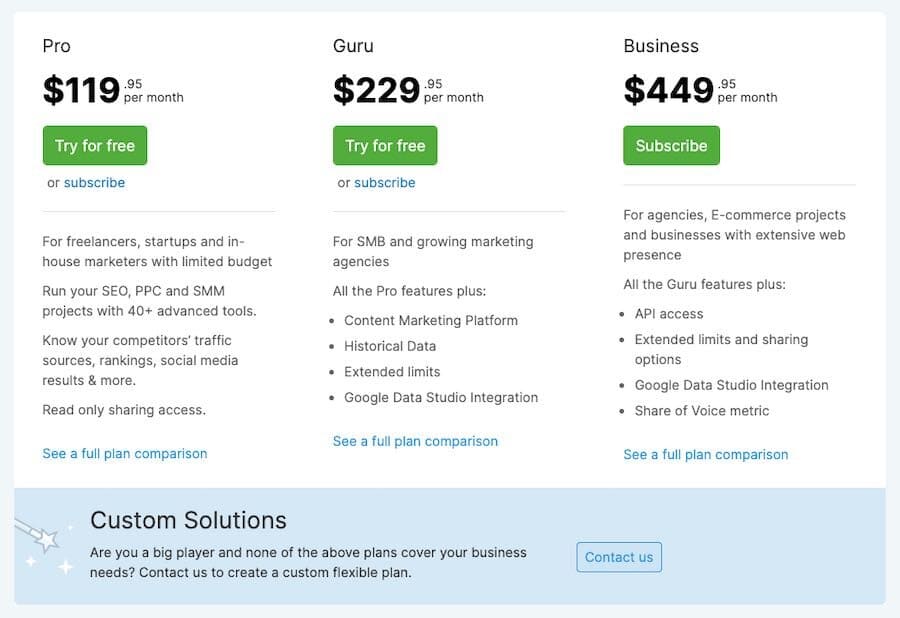Click Try for free under Pro plan
This screenshot has width=900, height=618.
[95, 145]
